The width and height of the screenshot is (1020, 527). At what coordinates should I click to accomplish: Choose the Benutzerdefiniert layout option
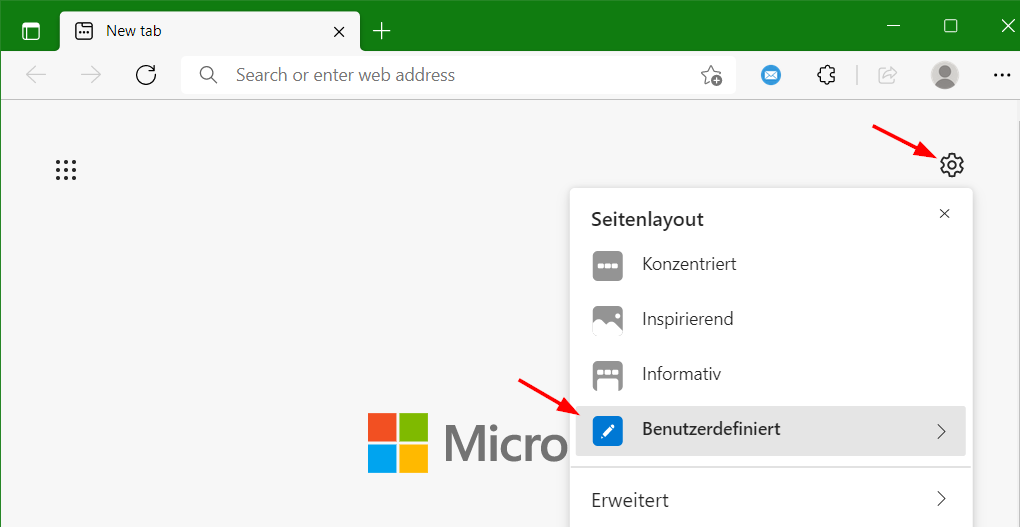click(x=771, y=431)
